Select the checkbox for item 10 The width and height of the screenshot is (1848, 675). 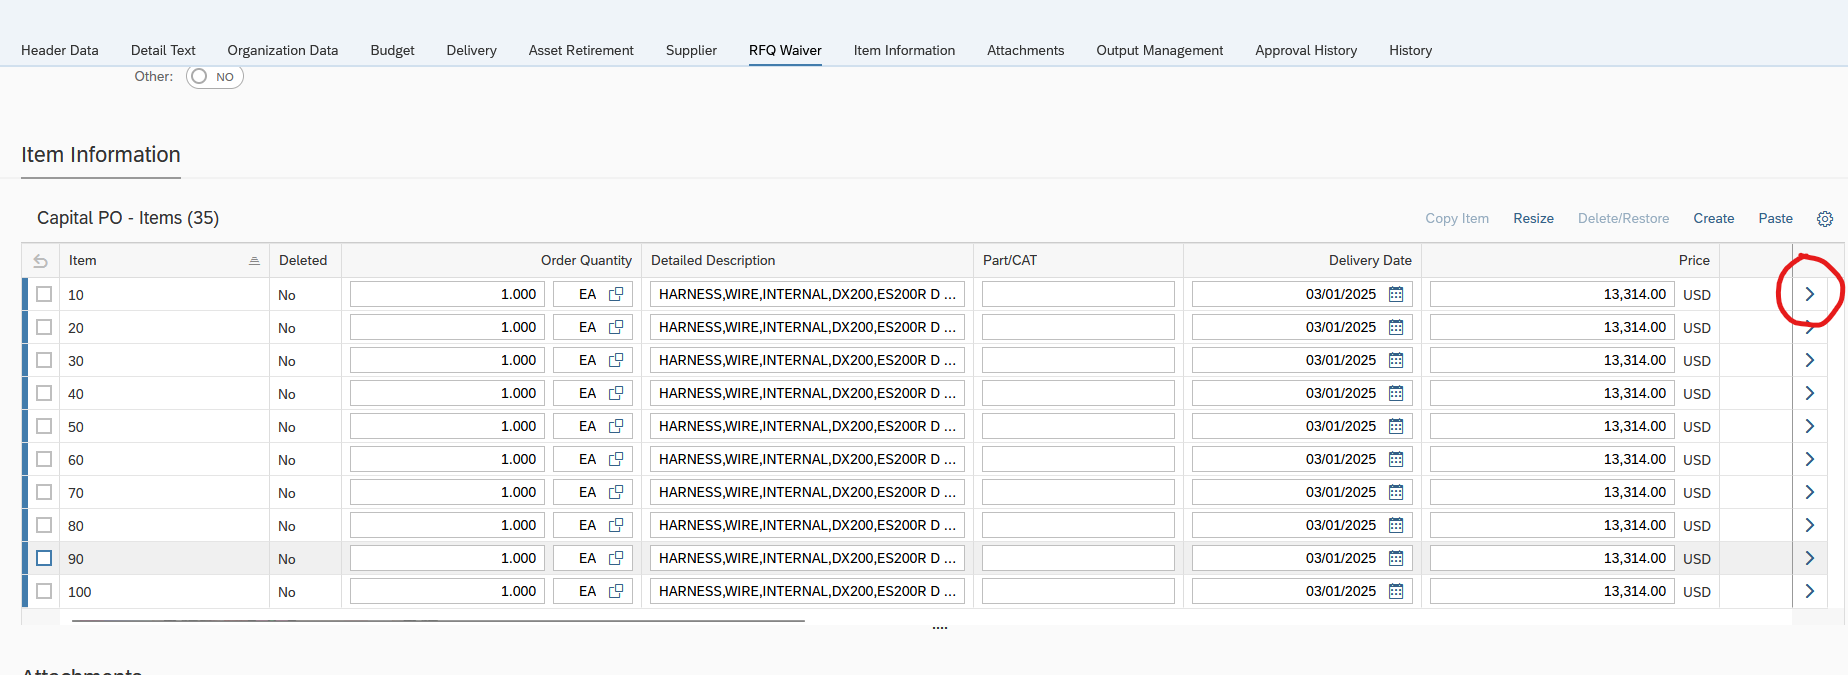coord(44,294)
